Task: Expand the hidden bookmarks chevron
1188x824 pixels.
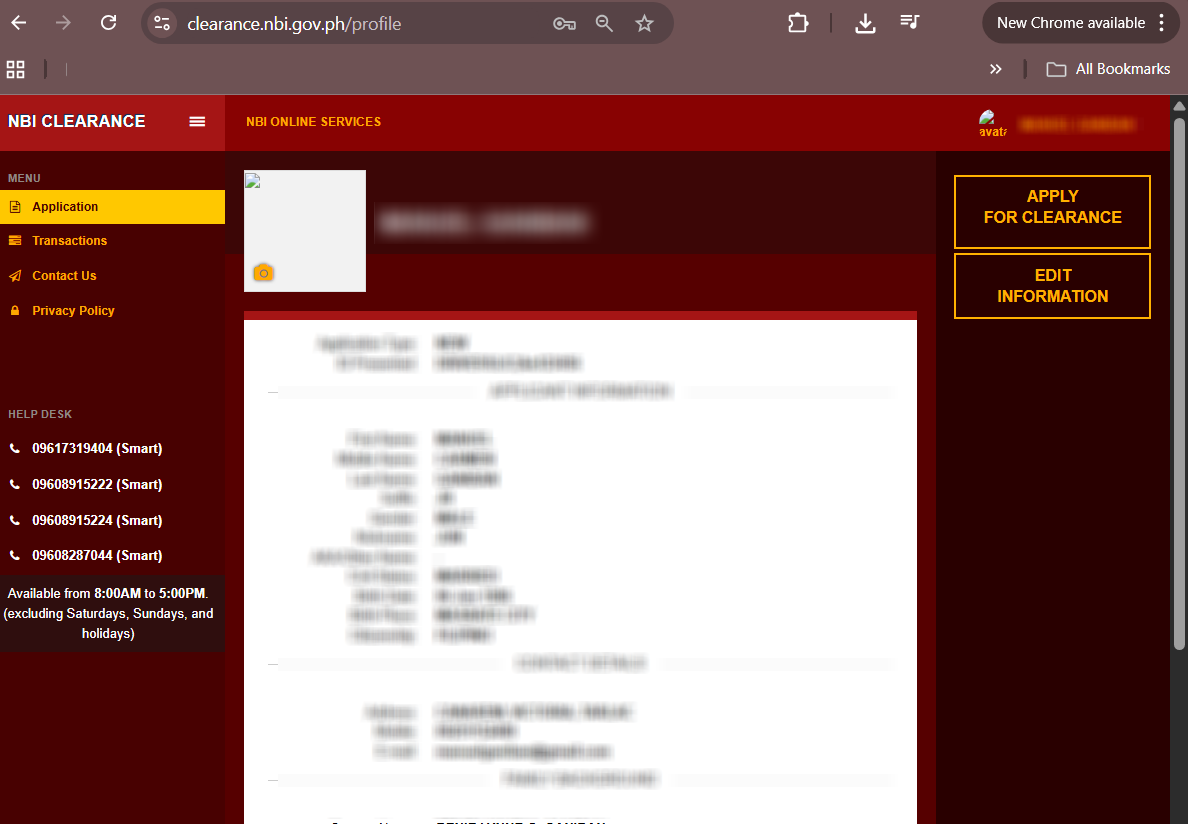Action: point(995,69)
